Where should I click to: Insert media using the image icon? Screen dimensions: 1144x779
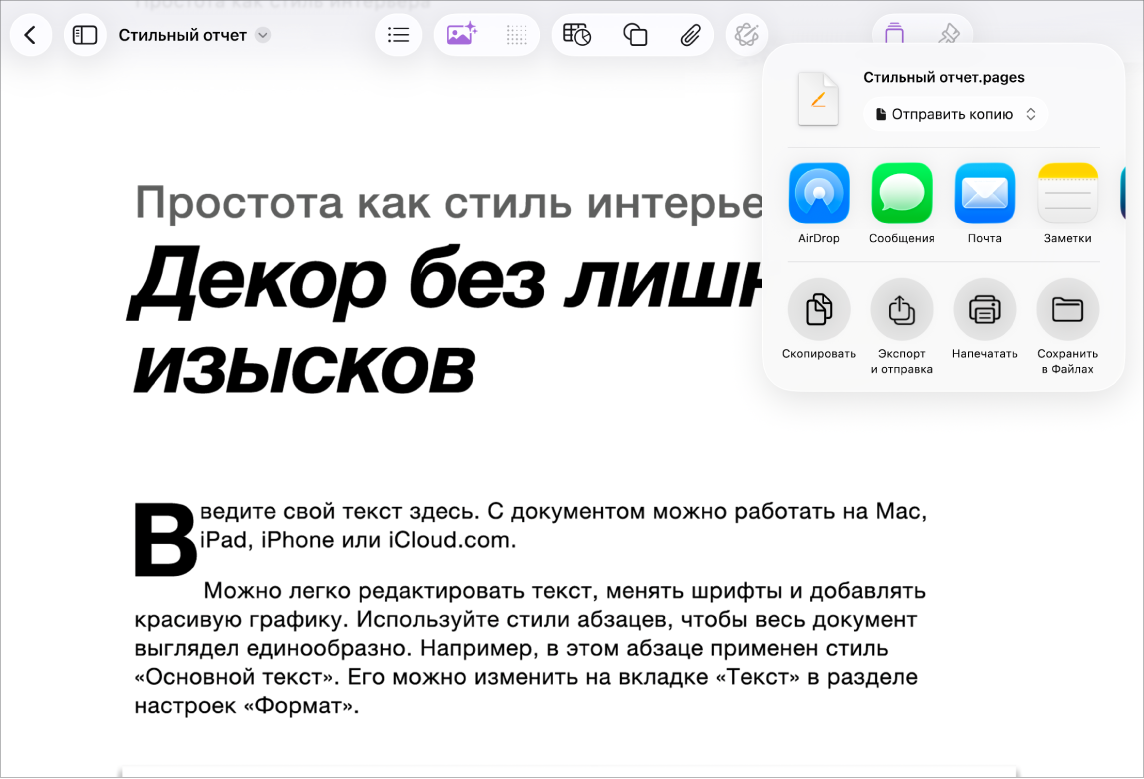[461, 35]
